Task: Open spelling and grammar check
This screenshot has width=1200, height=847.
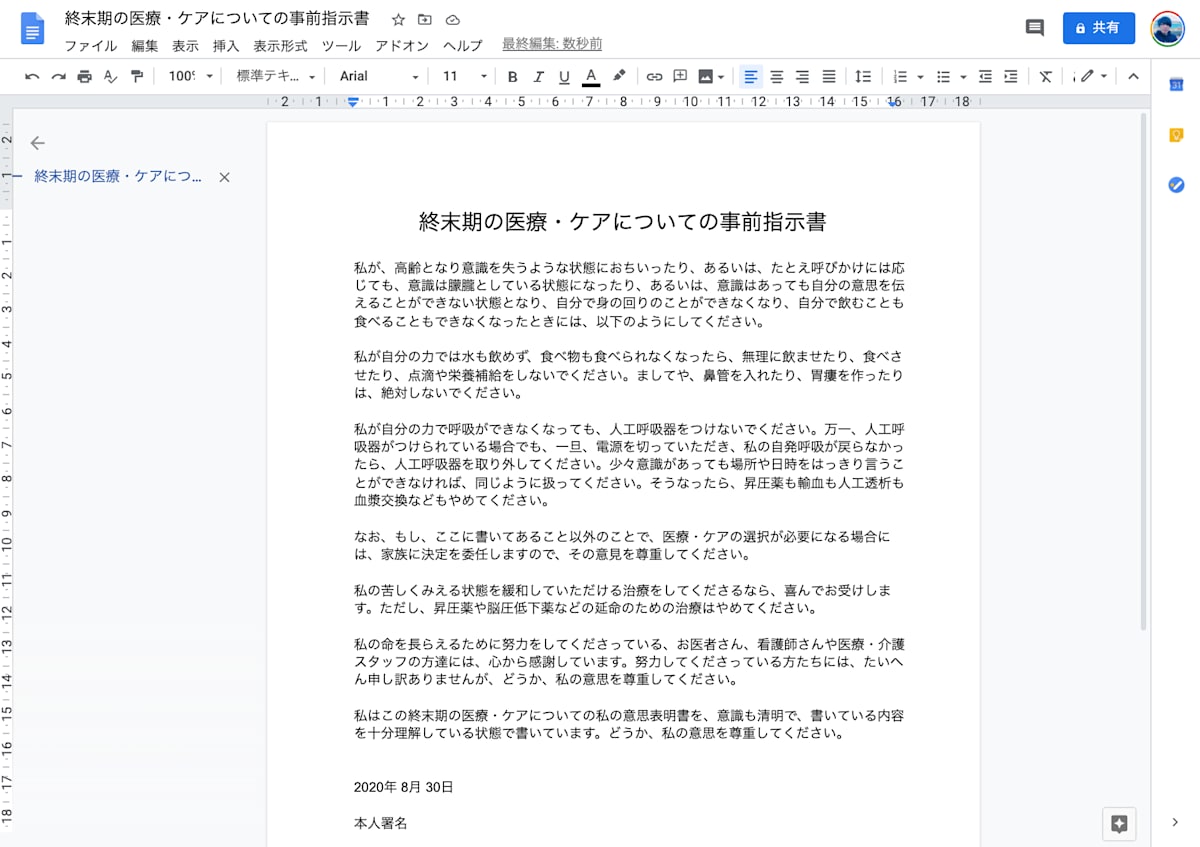Action: [x=110, y=76]
